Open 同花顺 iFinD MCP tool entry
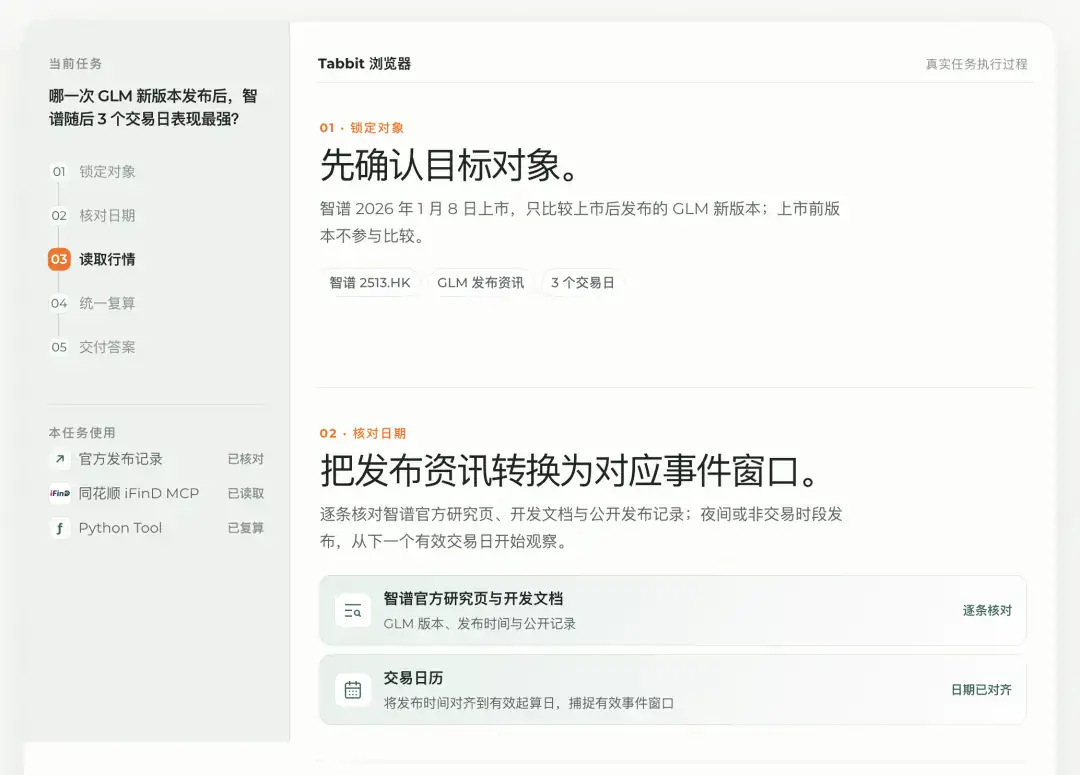Viewport: 1080px width, 775px height. (156, 493)
